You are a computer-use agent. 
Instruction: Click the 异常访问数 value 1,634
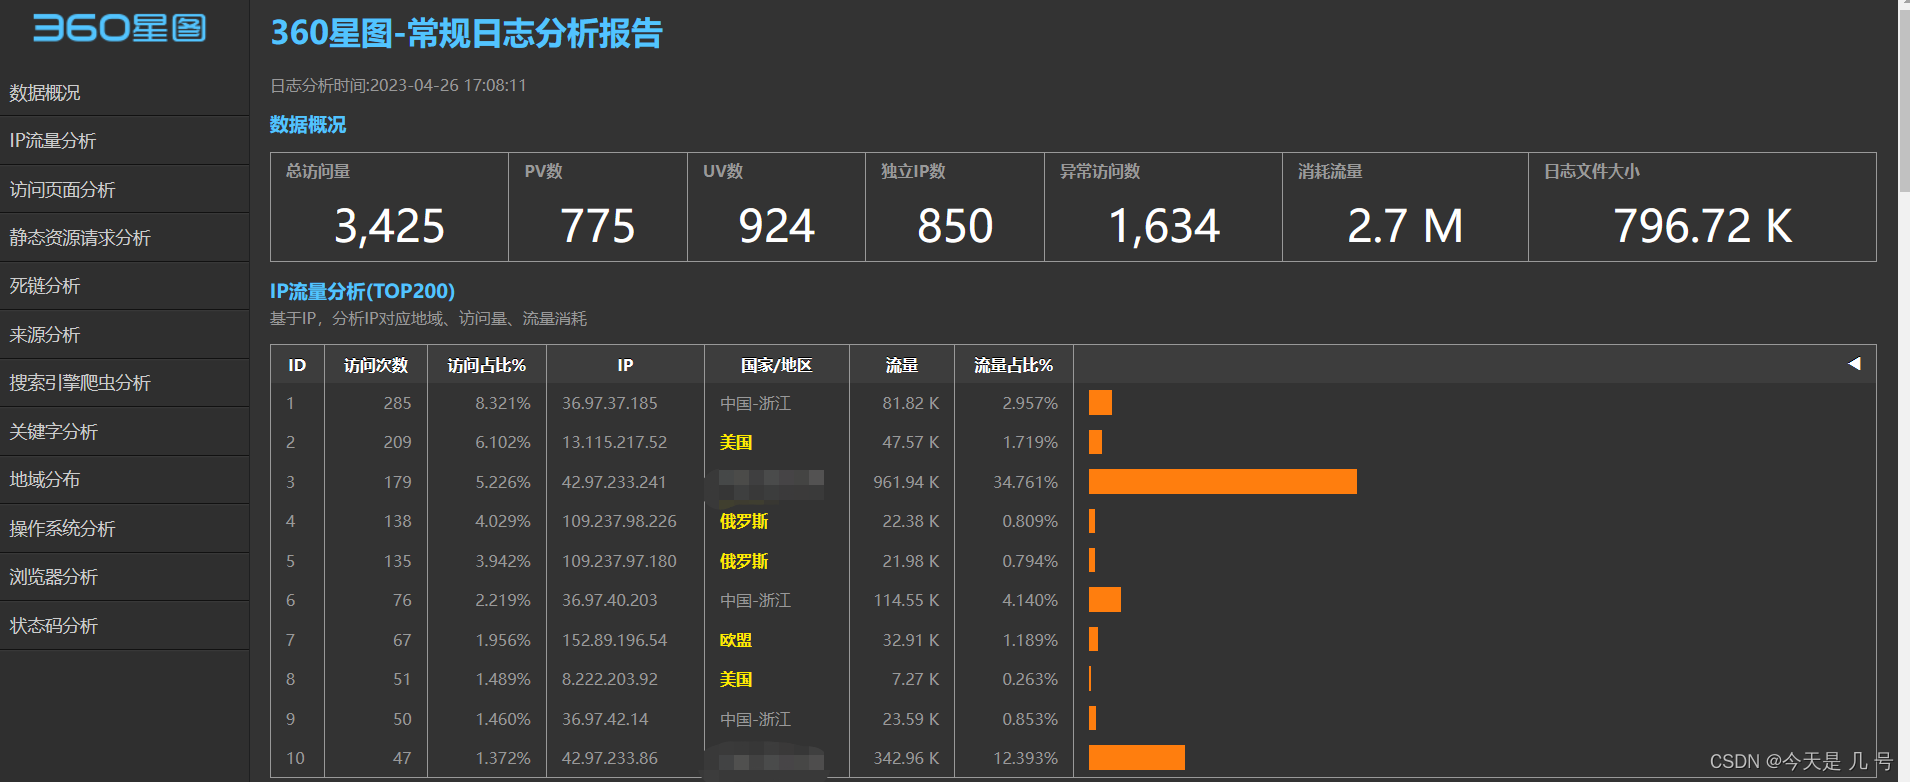tap(1164, 226)
